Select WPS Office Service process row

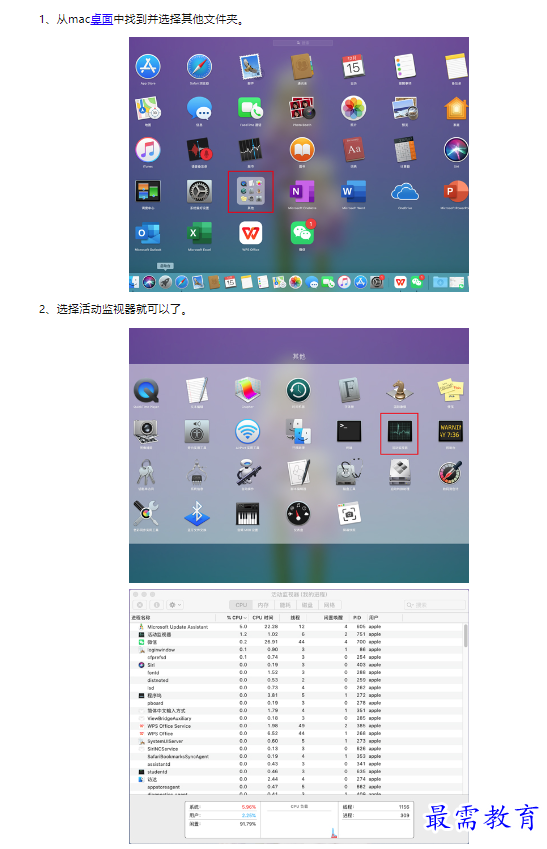point(297,726)
